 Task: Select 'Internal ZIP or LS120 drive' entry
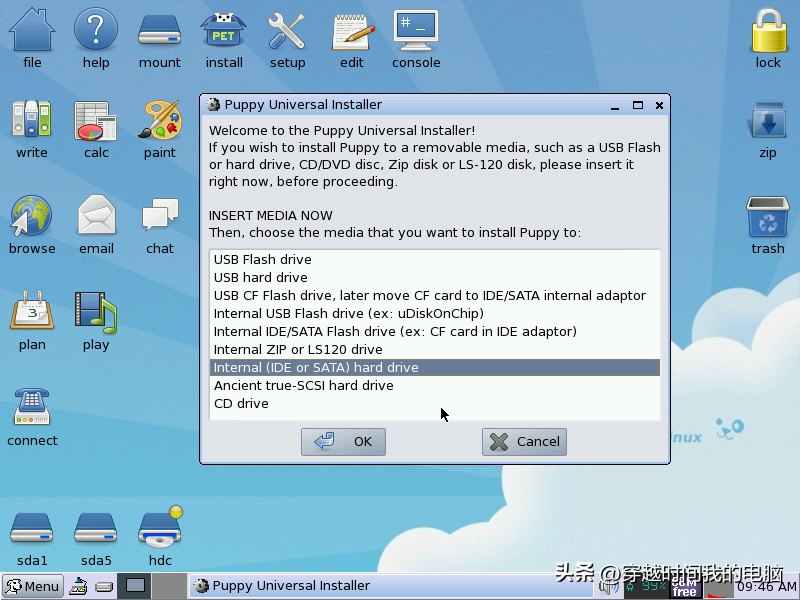tap(435, 349)
